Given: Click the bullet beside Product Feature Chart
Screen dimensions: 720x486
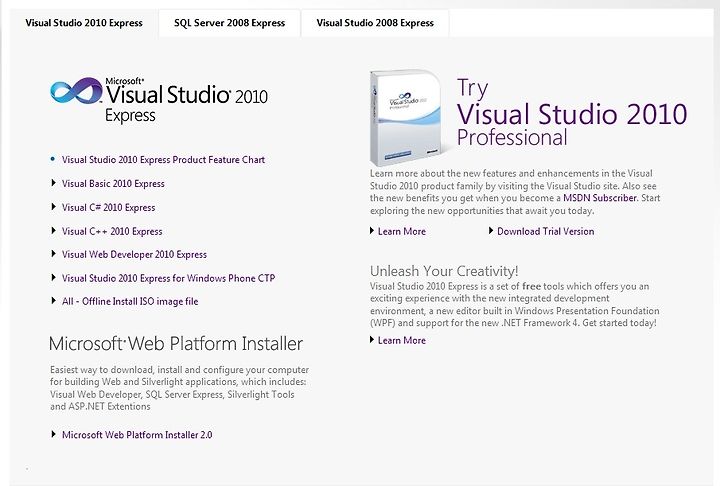Looking at the screenshot, I should click(x=53, y=159).
